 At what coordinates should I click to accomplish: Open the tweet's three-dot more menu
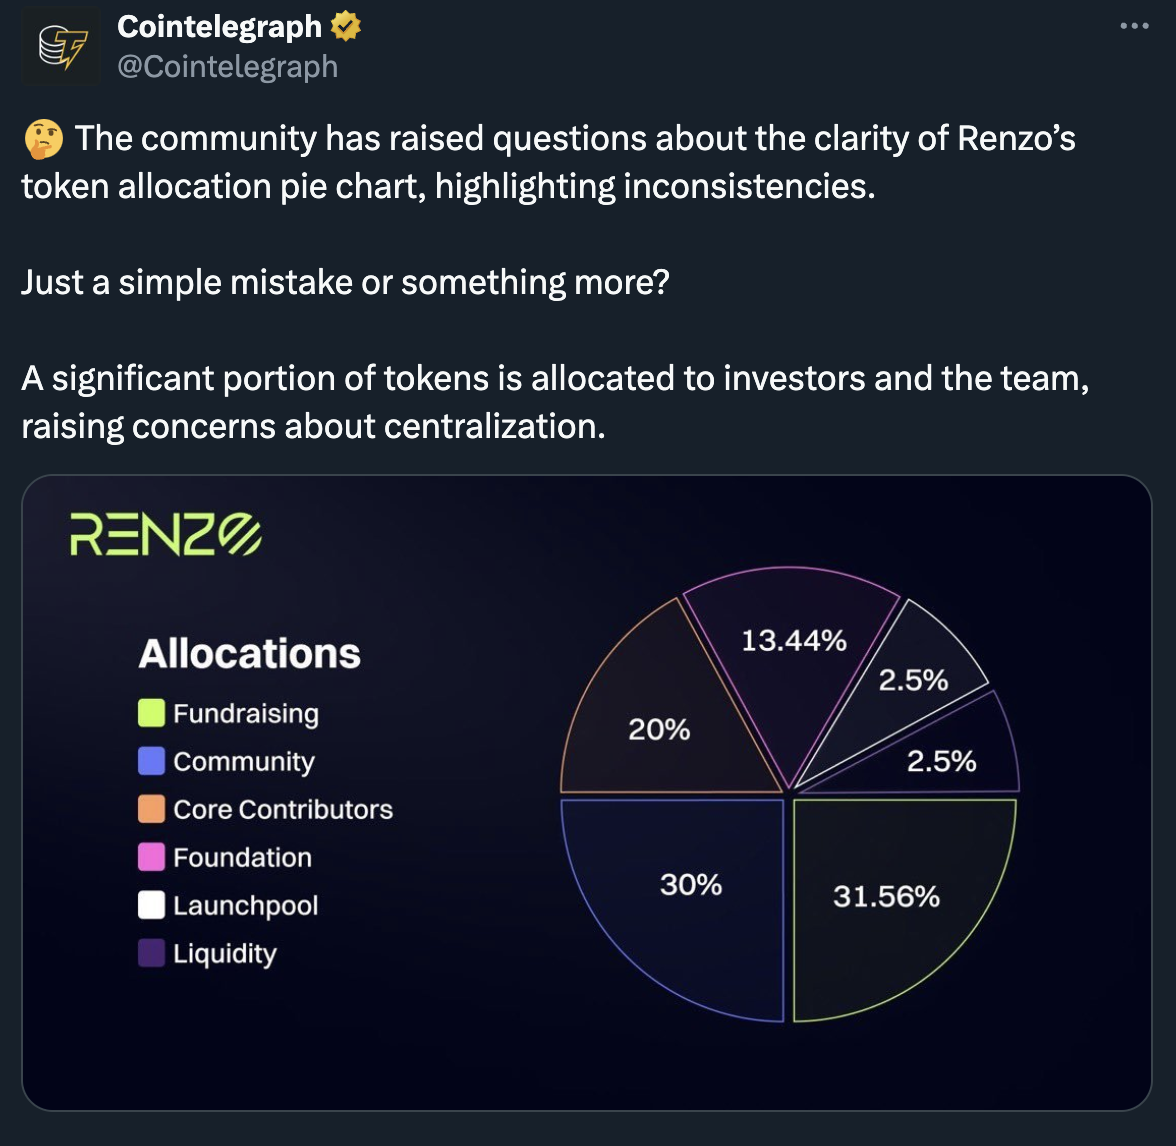pyautogui.click(x=1134, y=26)
